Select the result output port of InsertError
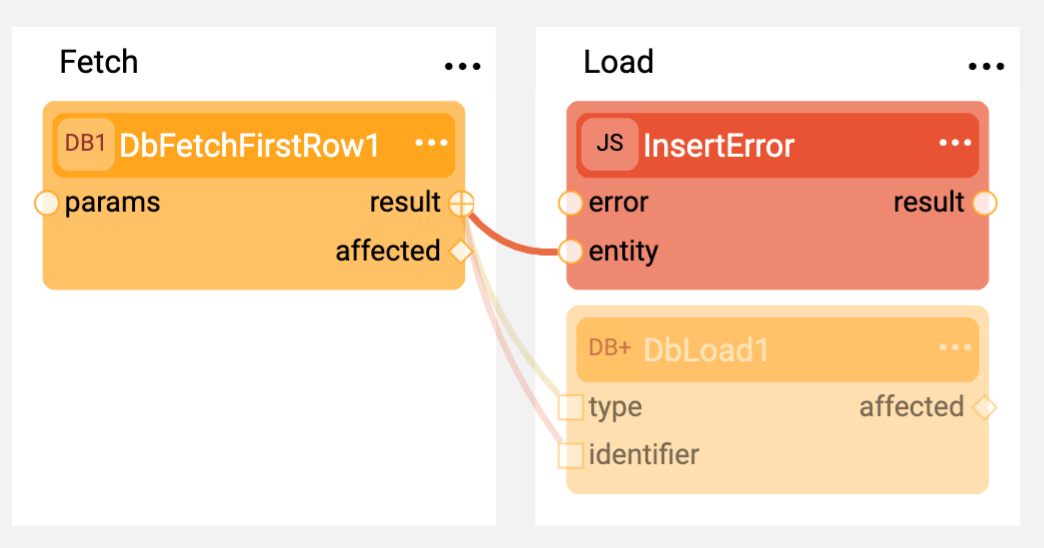 click(x=985, y=202)
